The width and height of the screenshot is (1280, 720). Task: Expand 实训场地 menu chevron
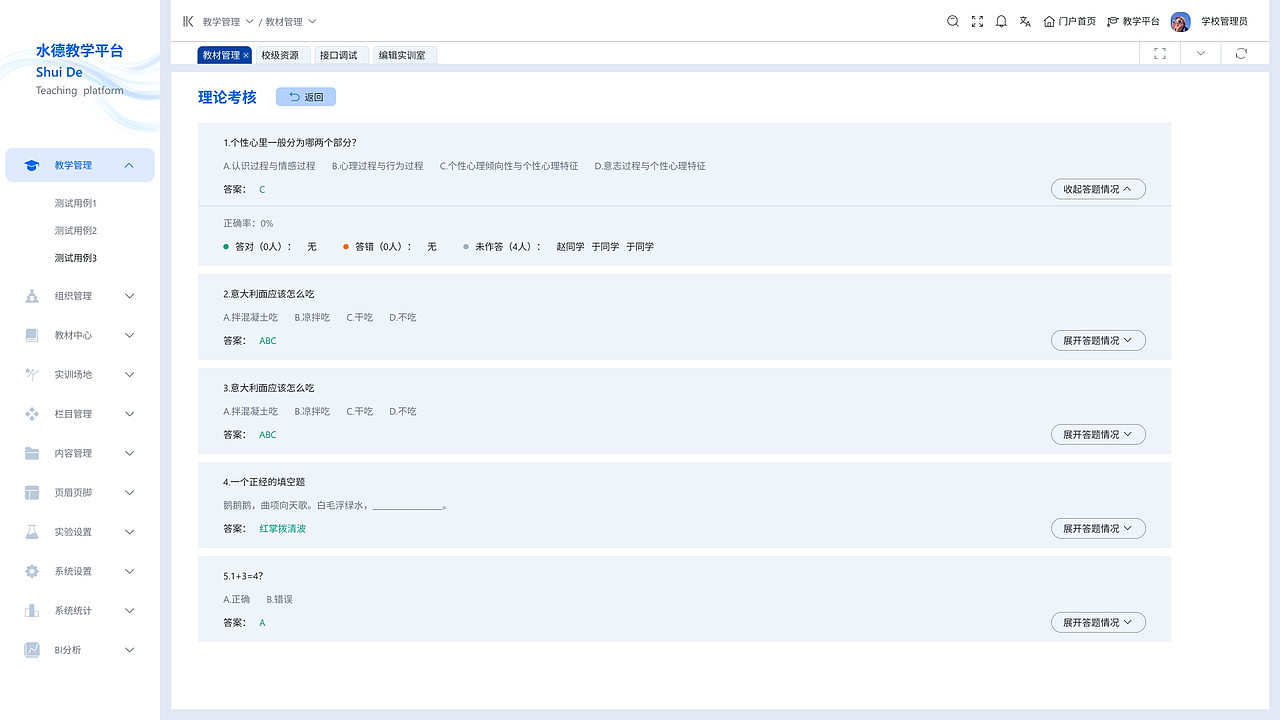[x=129, y=374]
